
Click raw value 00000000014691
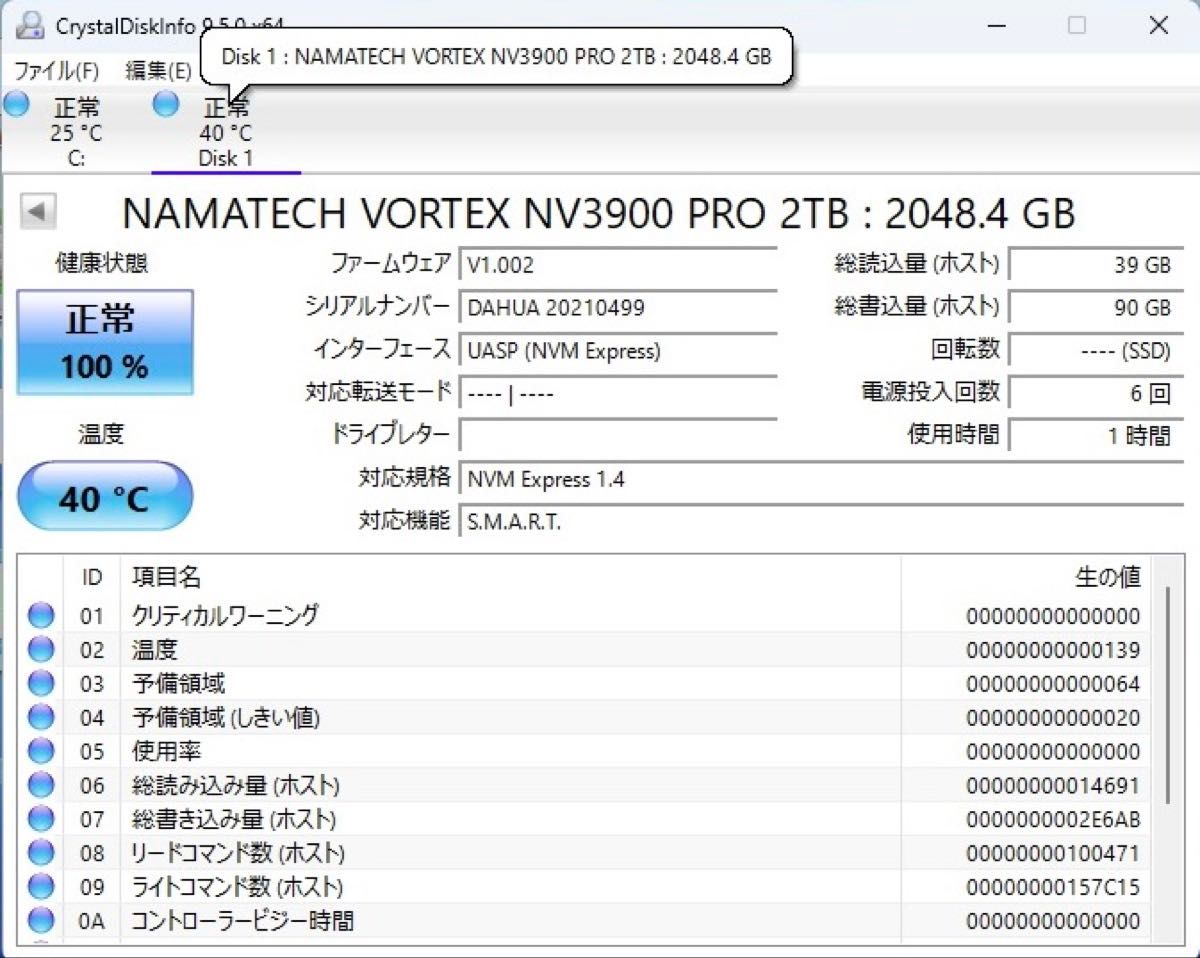1053,786
